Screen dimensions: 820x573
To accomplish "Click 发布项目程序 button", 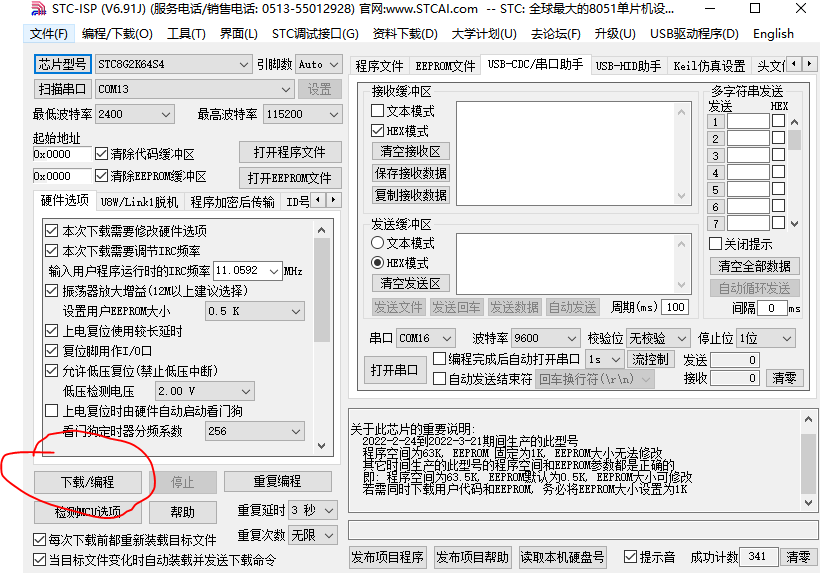I will tap(387, 557).
